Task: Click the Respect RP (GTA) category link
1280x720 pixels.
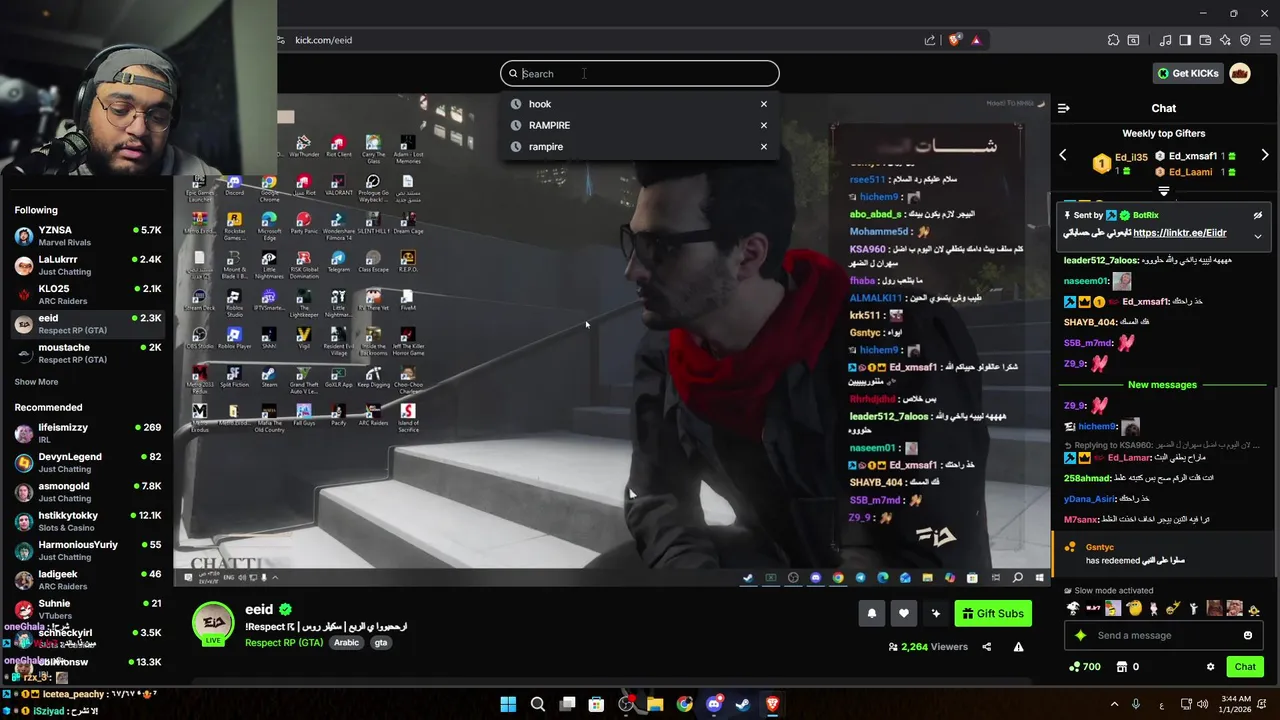Action: 284,643
